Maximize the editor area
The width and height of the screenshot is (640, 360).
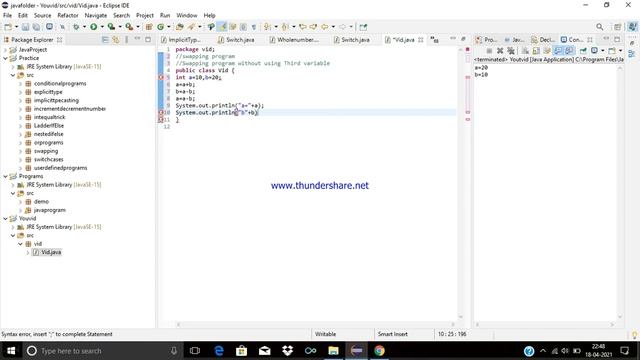463,39
